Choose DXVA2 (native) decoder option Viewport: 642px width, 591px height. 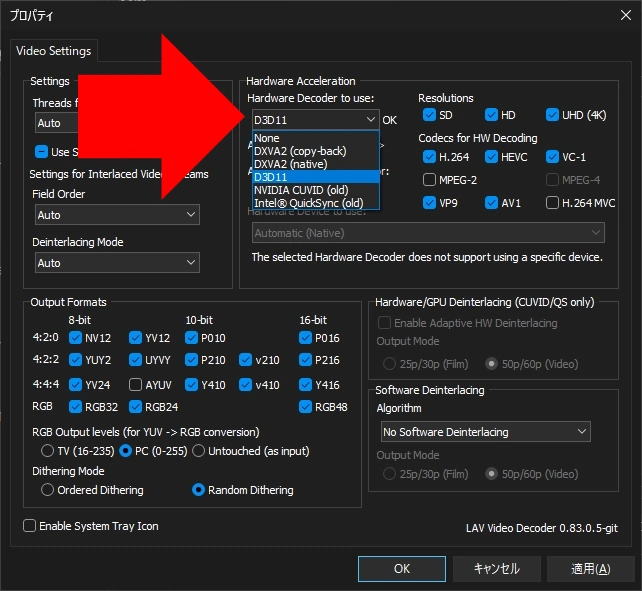click(x=316, y=164)
